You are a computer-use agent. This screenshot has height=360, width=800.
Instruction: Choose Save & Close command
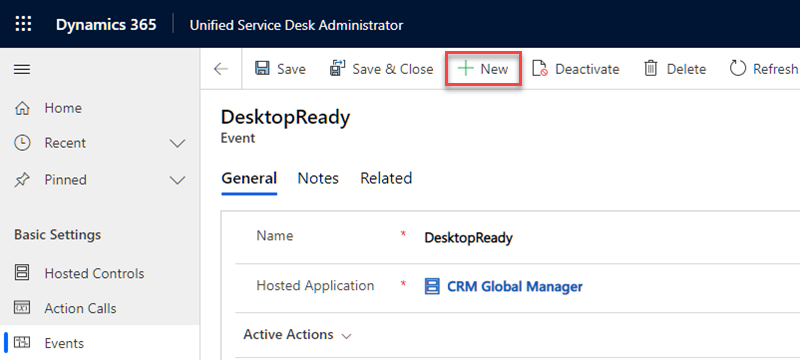pos(393,69)
